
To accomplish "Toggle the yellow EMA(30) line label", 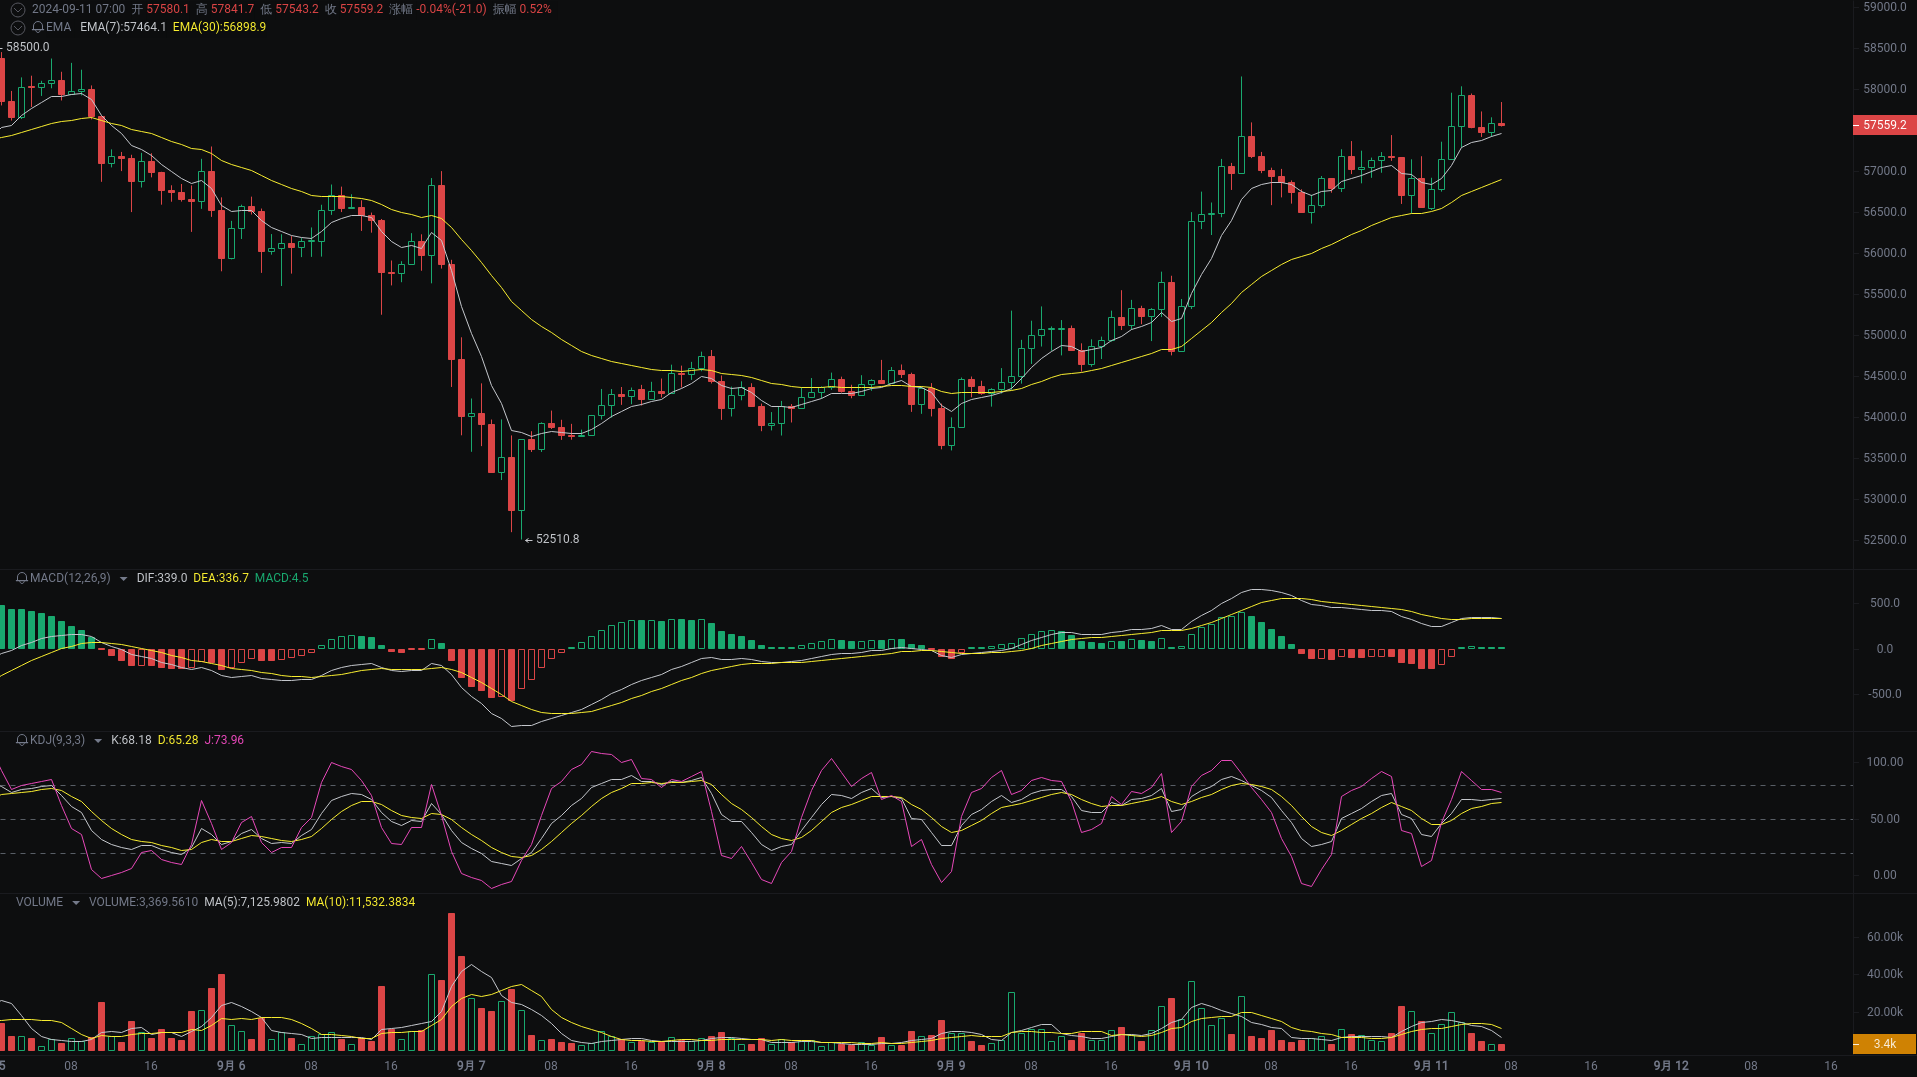I will pyautogui.click(x=220, y=27).
